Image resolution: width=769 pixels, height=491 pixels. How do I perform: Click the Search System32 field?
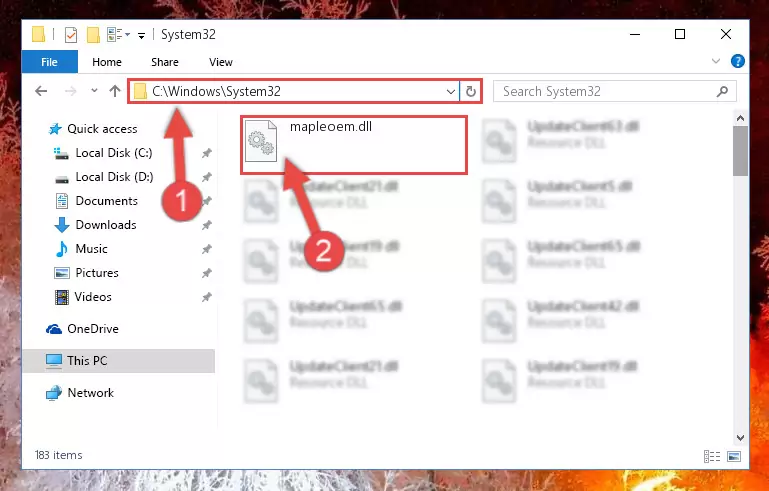pos(615,91)
